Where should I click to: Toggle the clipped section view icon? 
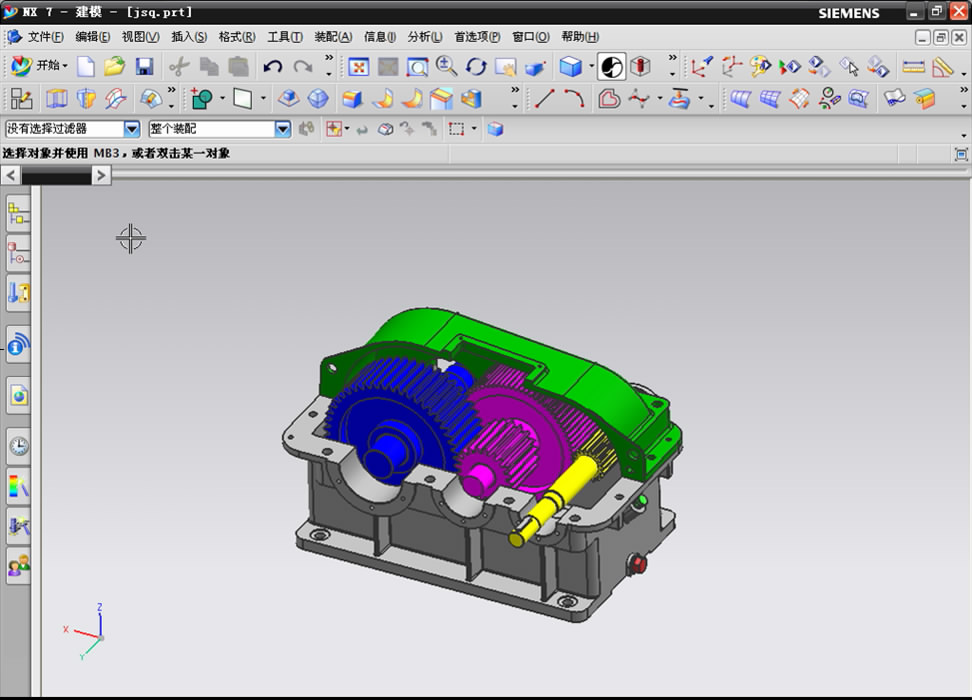pos(640,67)
